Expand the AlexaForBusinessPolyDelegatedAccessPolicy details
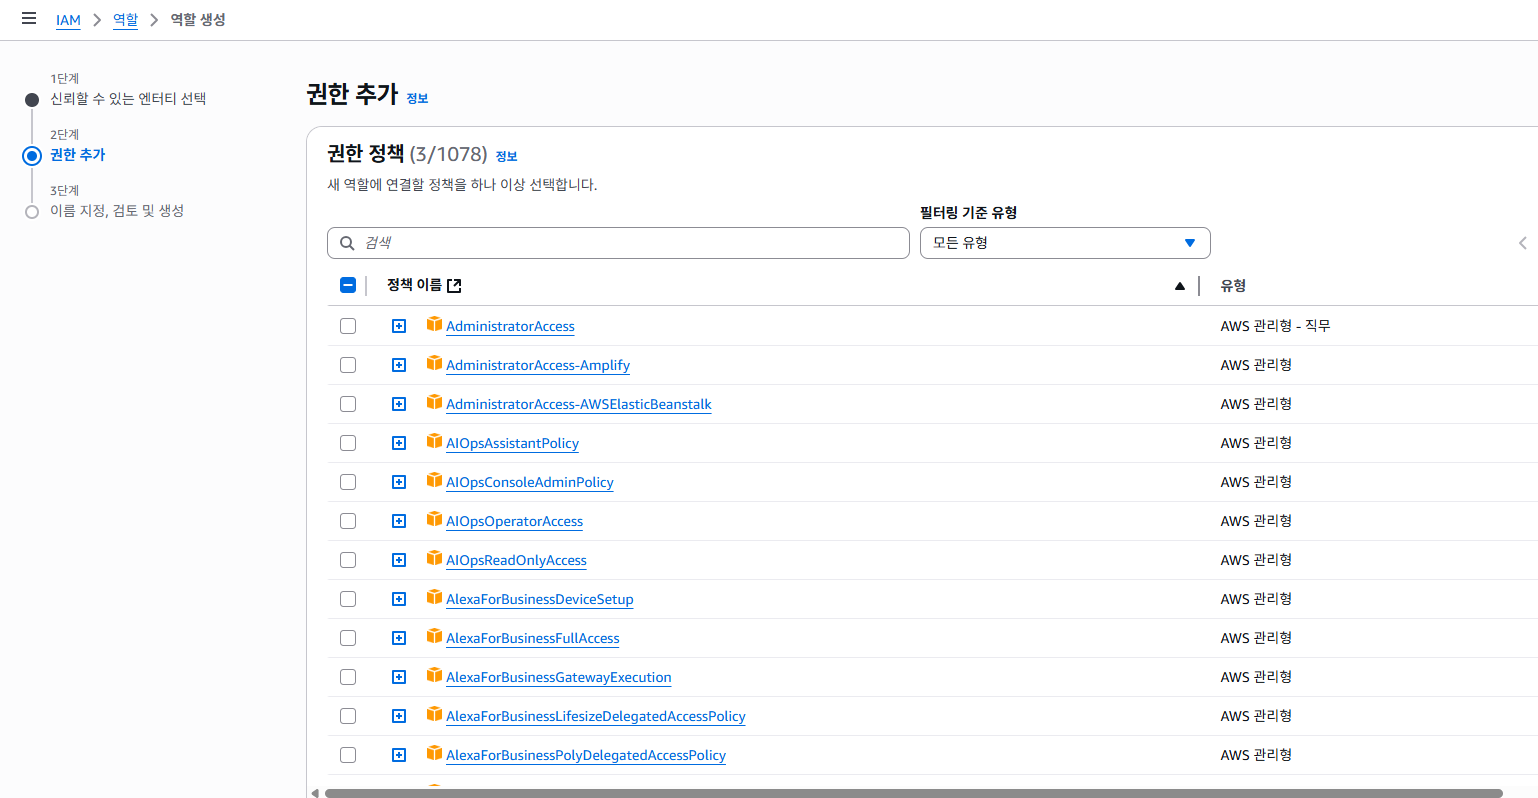The width and height of the screenshot is (1538, 798). pos(399,755)
